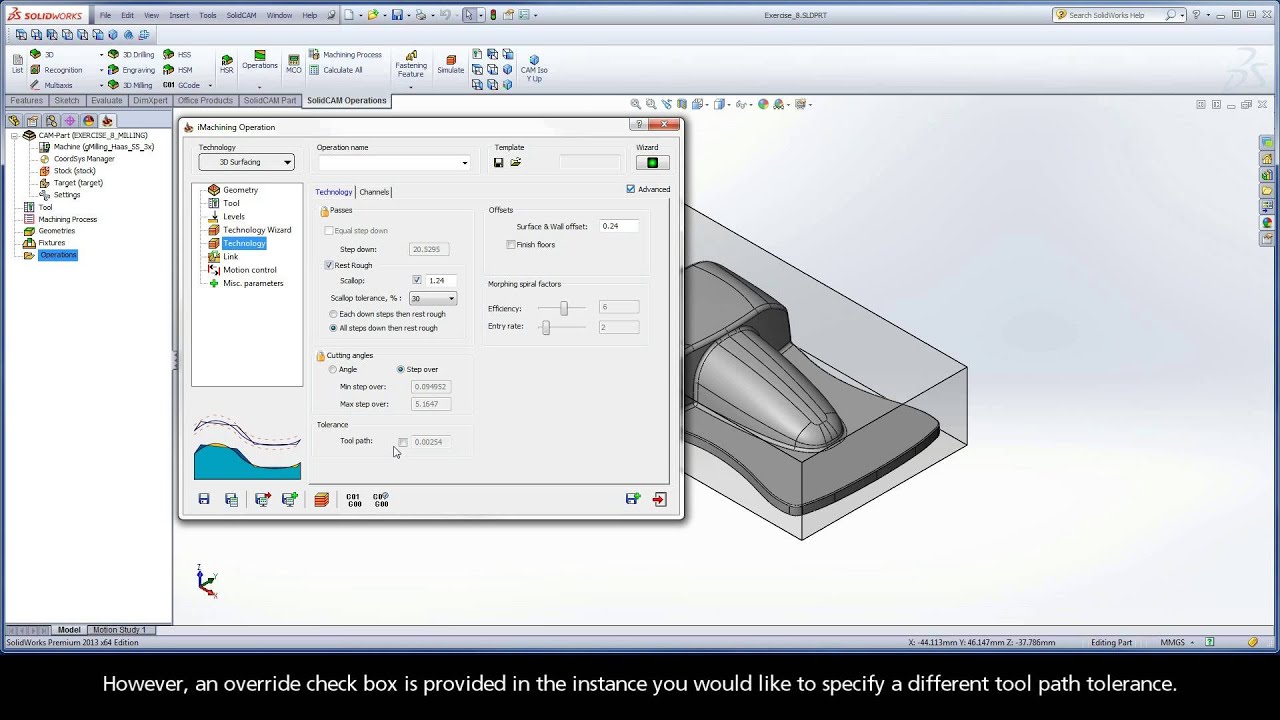Open the Tool page icon
Screen dimensions: 1280x720
(214, 203)
